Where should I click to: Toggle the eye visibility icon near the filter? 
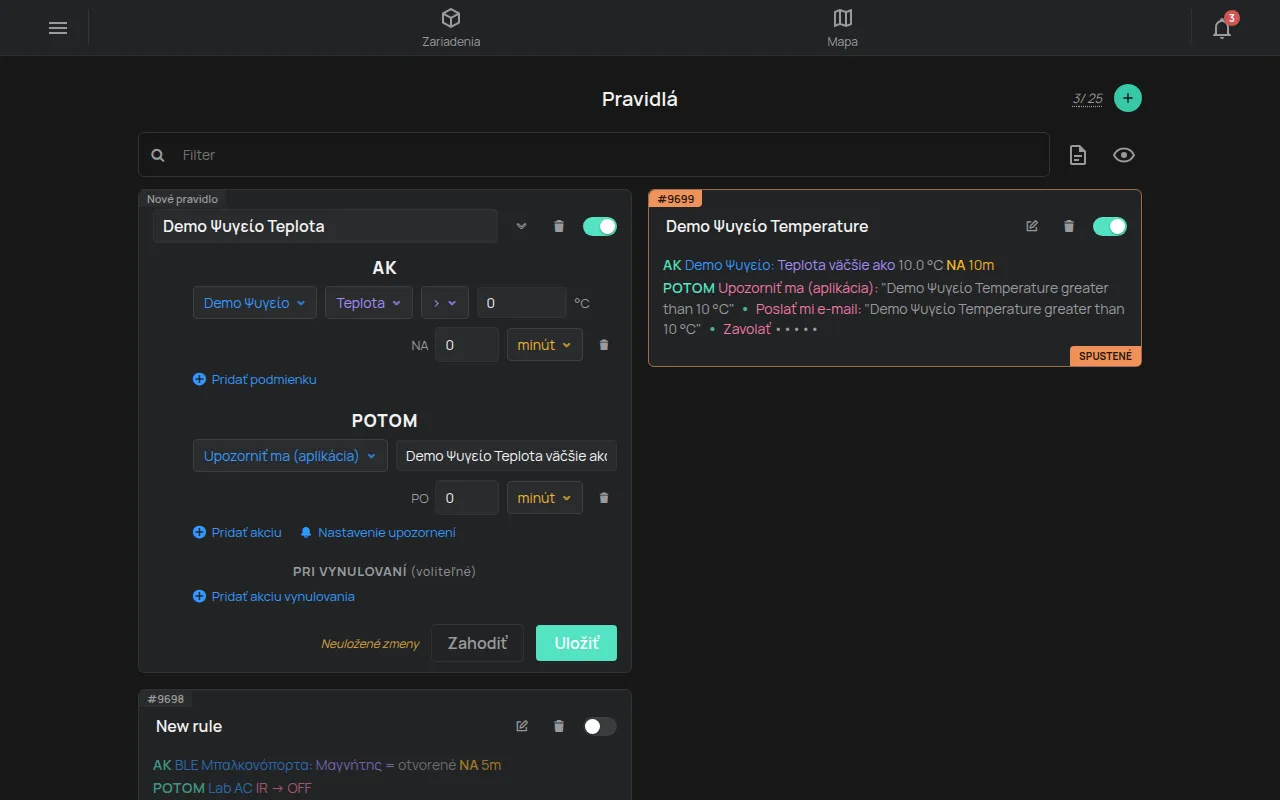pos(1124,155)
